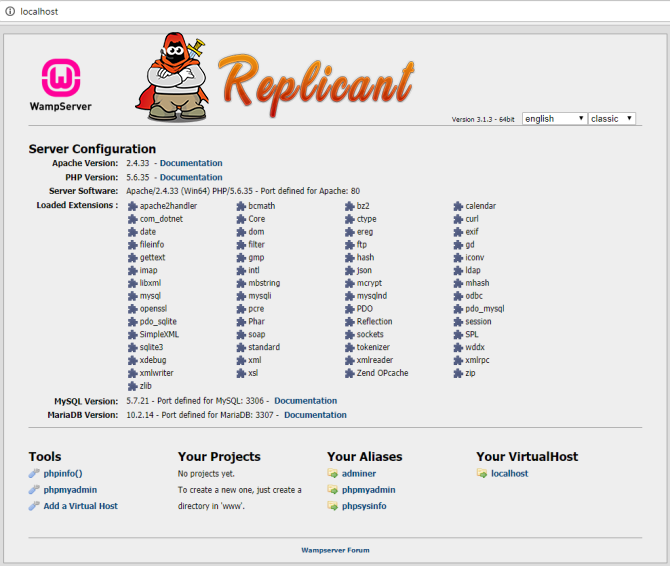Click puzzle icon beside bz2
This screenshot has width=670, height=566.
(x=350, y=206)
